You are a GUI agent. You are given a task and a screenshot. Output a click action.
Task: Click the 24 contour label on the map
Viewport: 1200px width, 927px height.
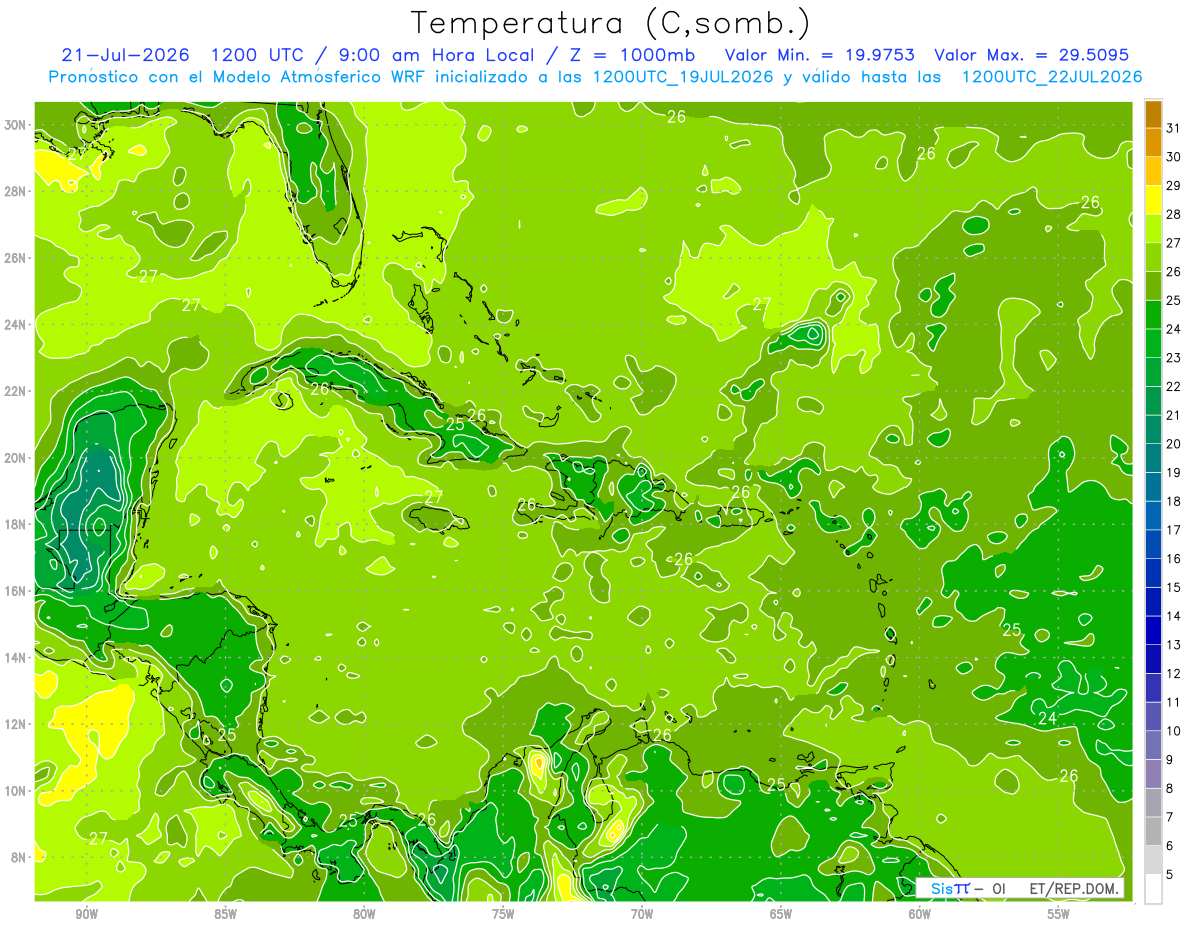tap(1047, 718)
